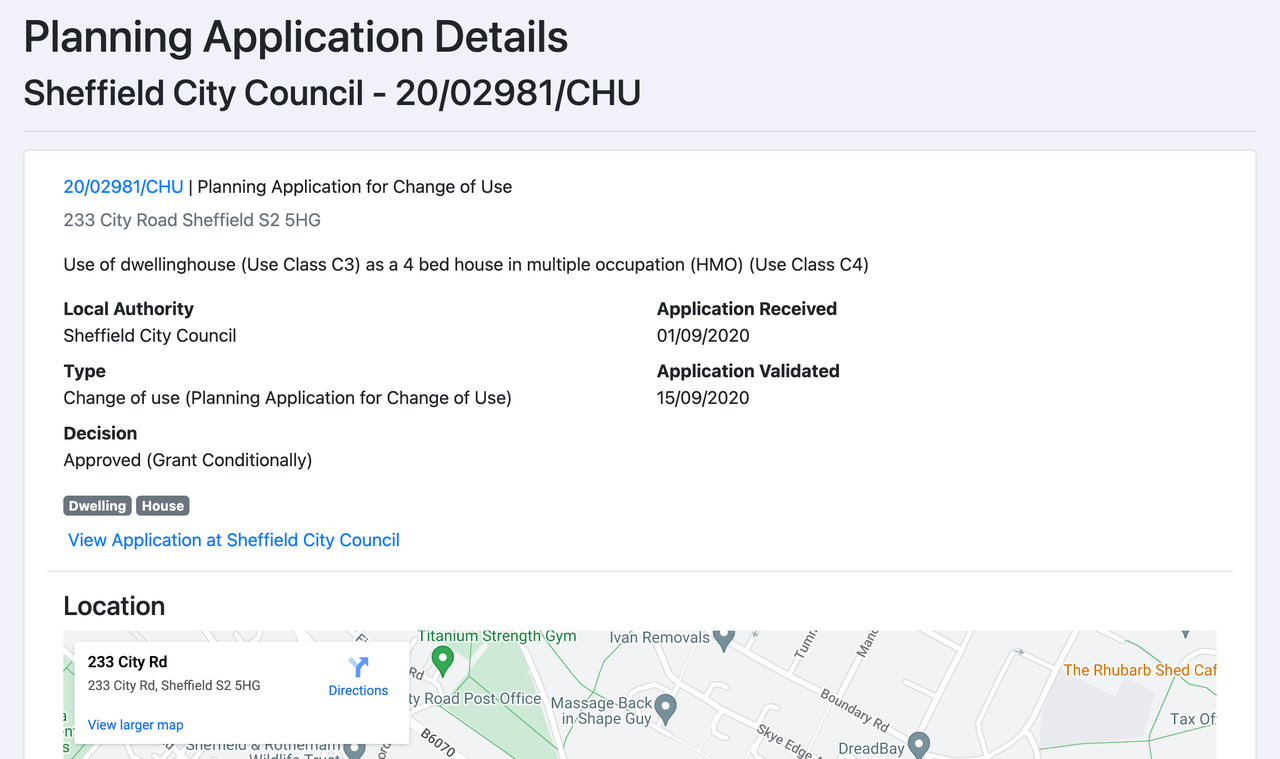Open the 20/02981/CHU reference link
The height and width of the screenshot is (759, 1280).
123,187
